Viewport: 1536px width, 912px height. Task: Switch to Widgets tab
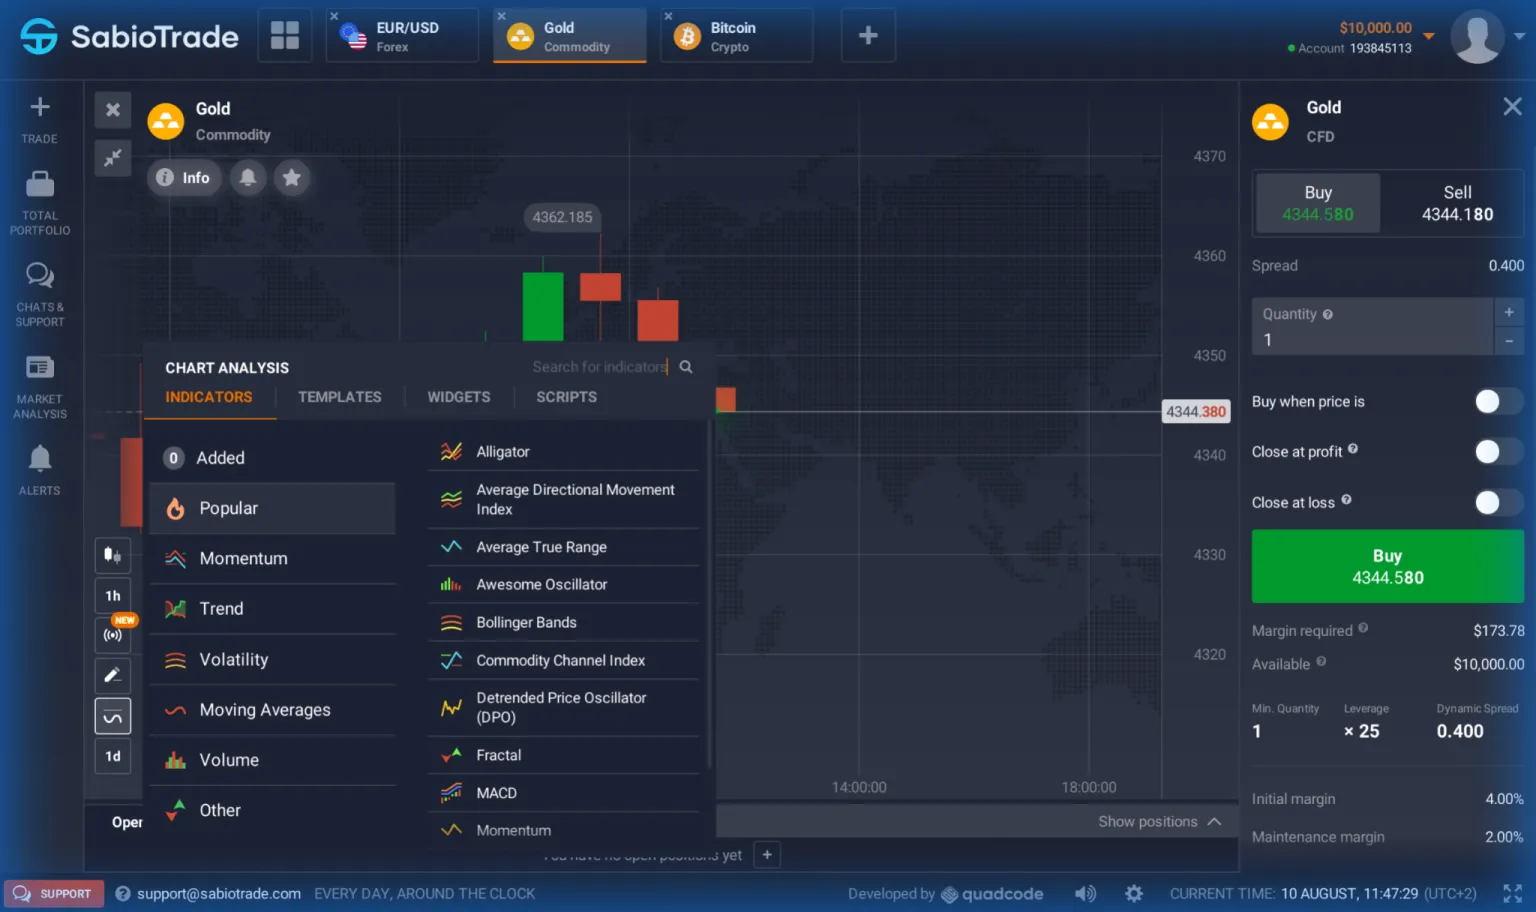(459, 397)
